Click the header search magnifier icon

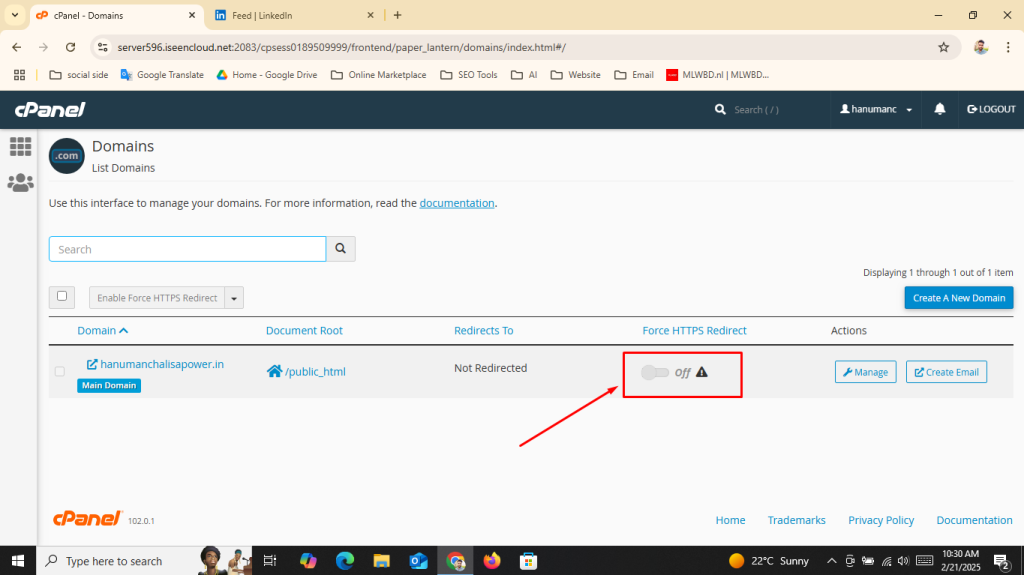(x=720, y=109)
